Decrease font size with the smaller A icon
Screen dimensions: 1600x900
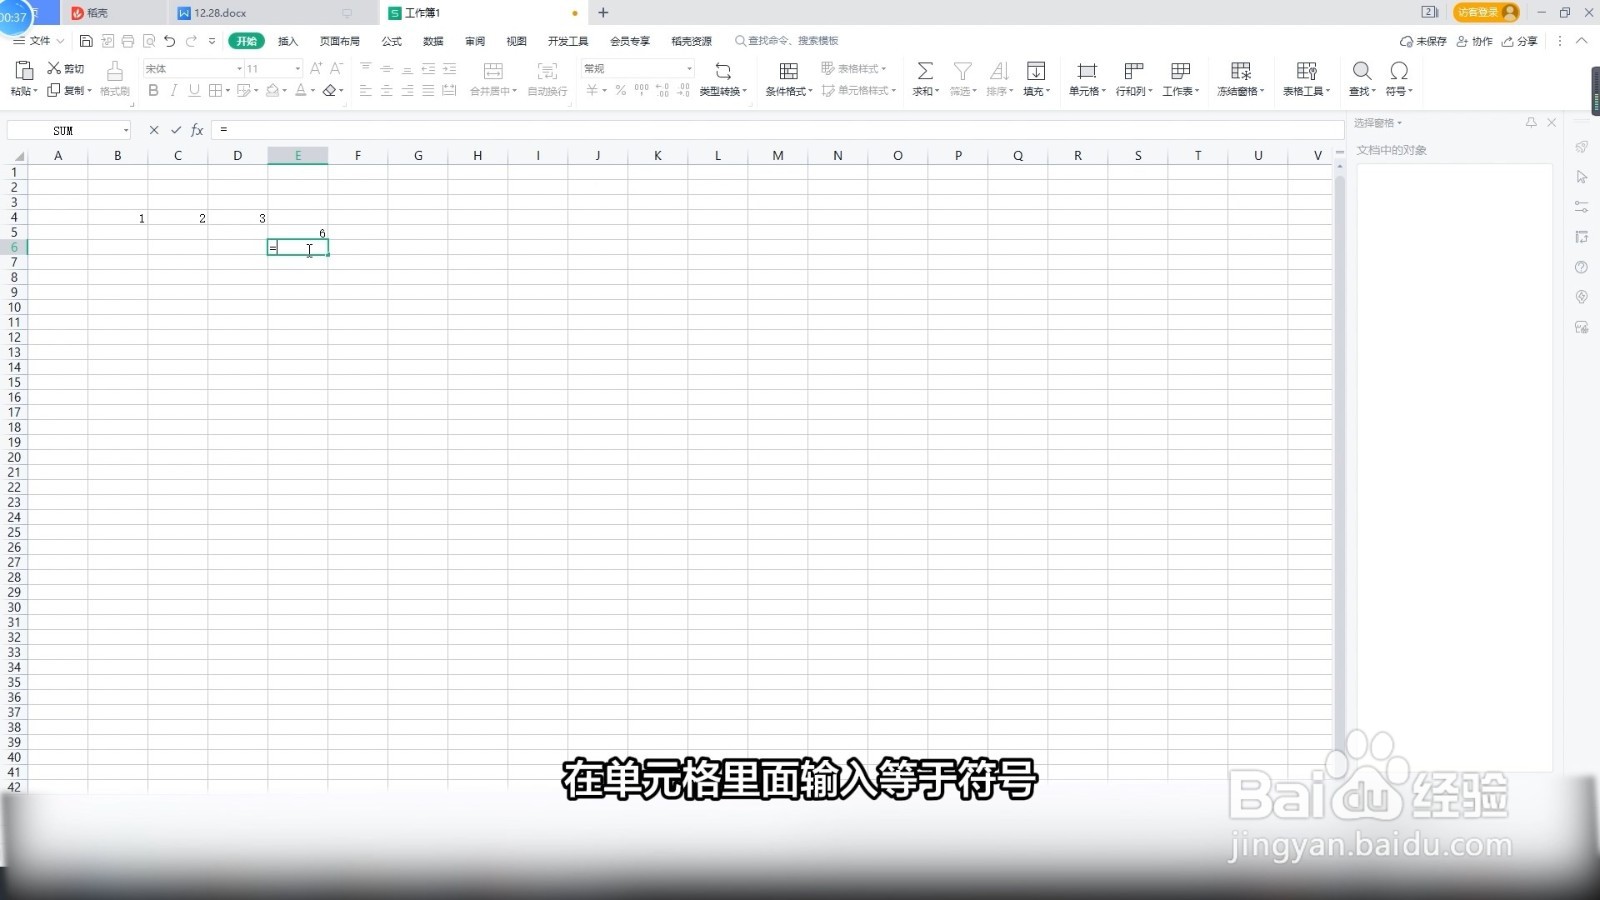[336, 68]
